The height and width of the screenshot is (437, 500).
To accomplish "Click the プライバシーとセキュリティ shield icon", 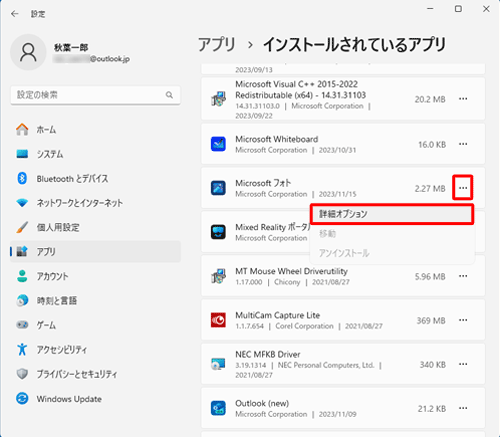I will click(22, 374).
